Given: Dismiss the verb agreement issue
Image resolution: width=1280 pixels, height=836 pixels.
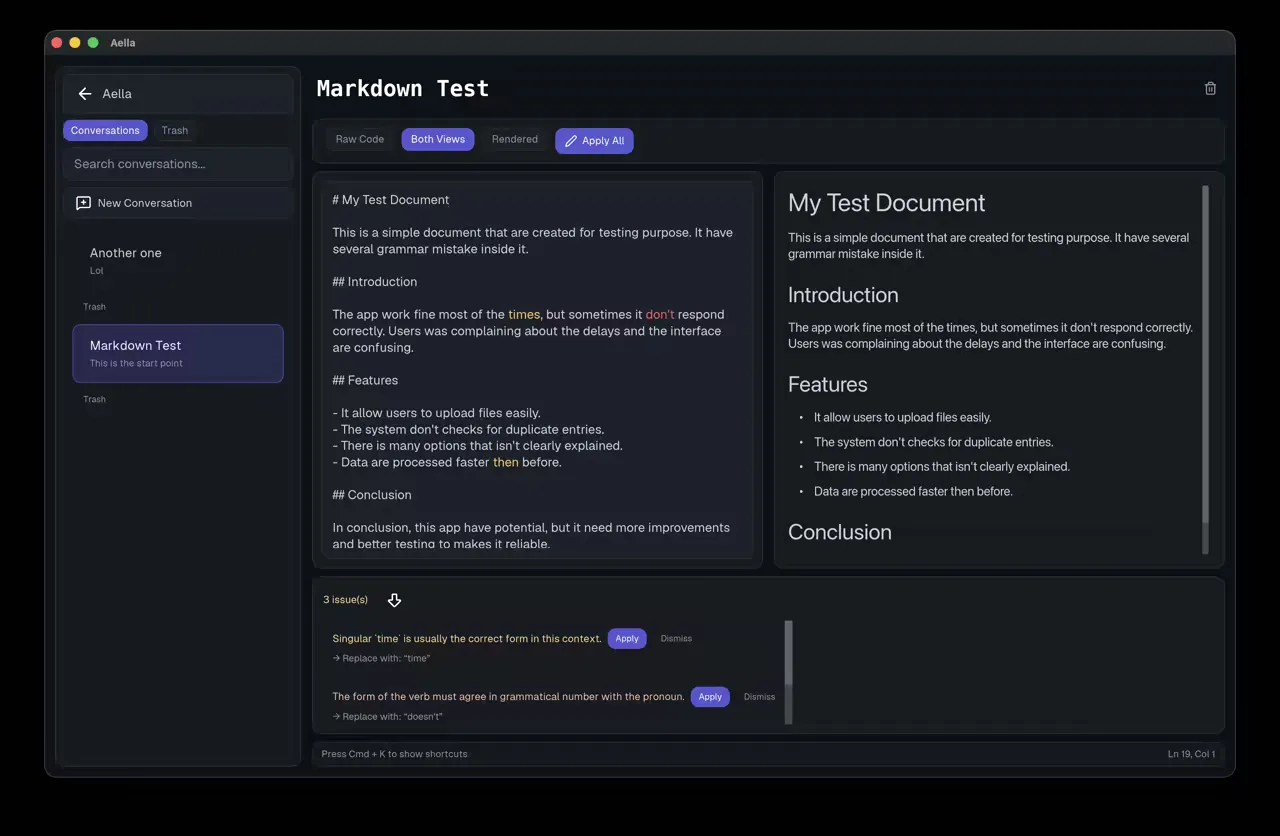Looking at the screenshot, I should pos(759,697).
